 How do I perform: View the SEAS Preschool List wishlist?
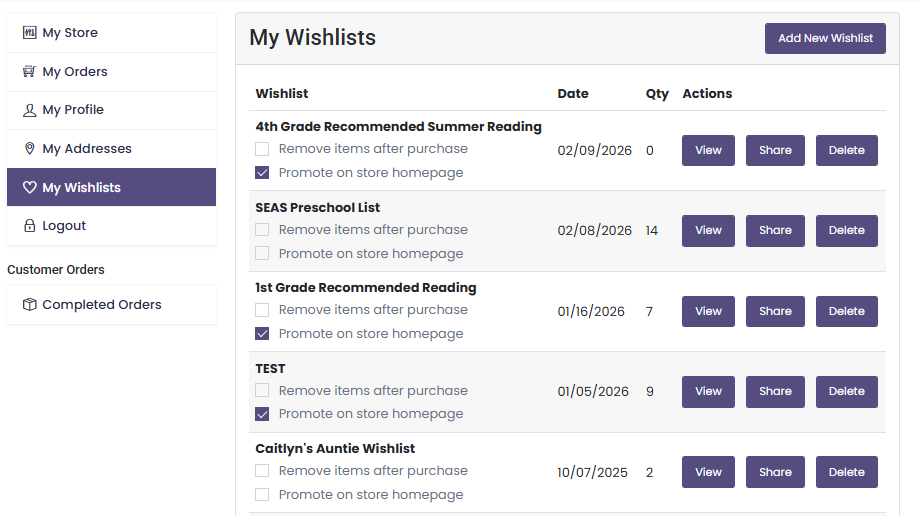click(708, 231)
